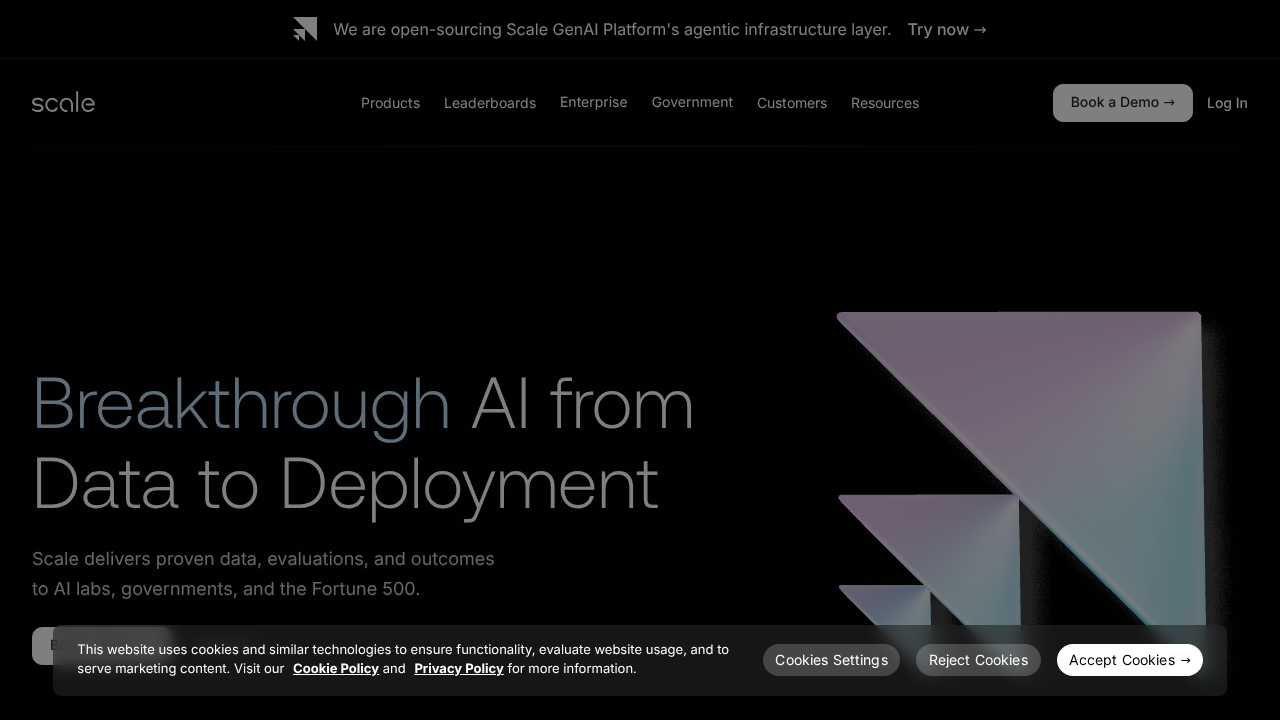Click the Cookies Settings button
The width and height of the screenshot is (1280, 720).
coord(831,660)
